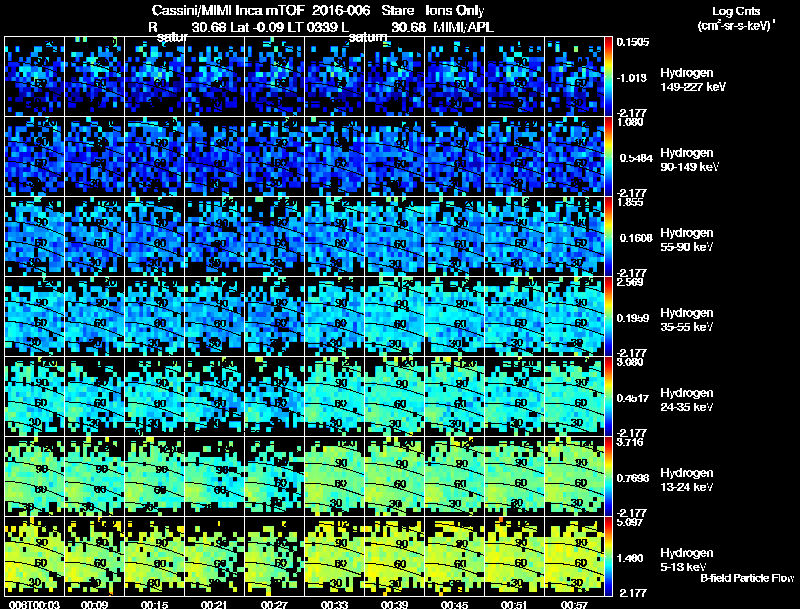Click the Hydrogen 90-149 keV color bar
The image size is (800, 609).
click(x=608, y=157)
